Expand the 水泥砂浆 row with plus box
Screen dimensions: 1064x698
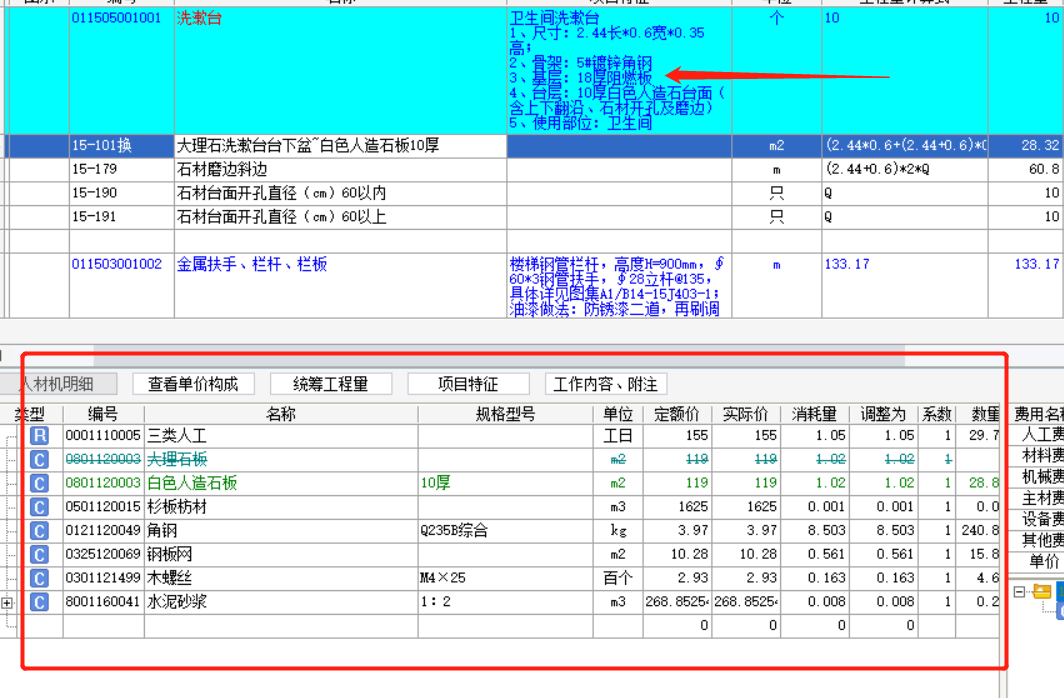pyautogui.click(x=7, y=602)
